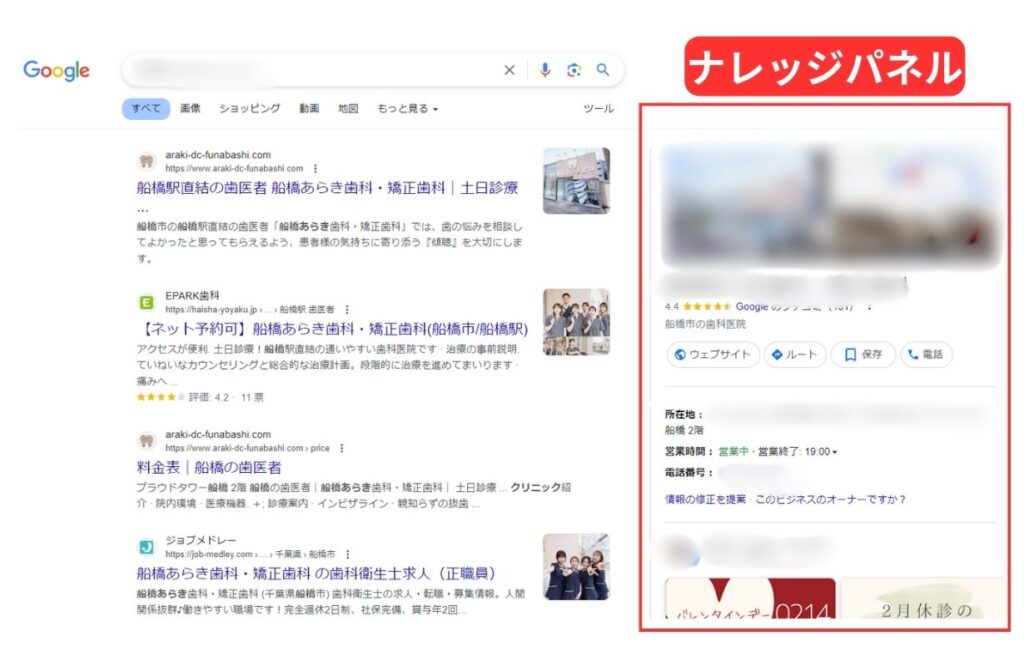The height and width of the screenshot is (666, 1024).
Task: Click the ルート directions button
Action: 794,354
